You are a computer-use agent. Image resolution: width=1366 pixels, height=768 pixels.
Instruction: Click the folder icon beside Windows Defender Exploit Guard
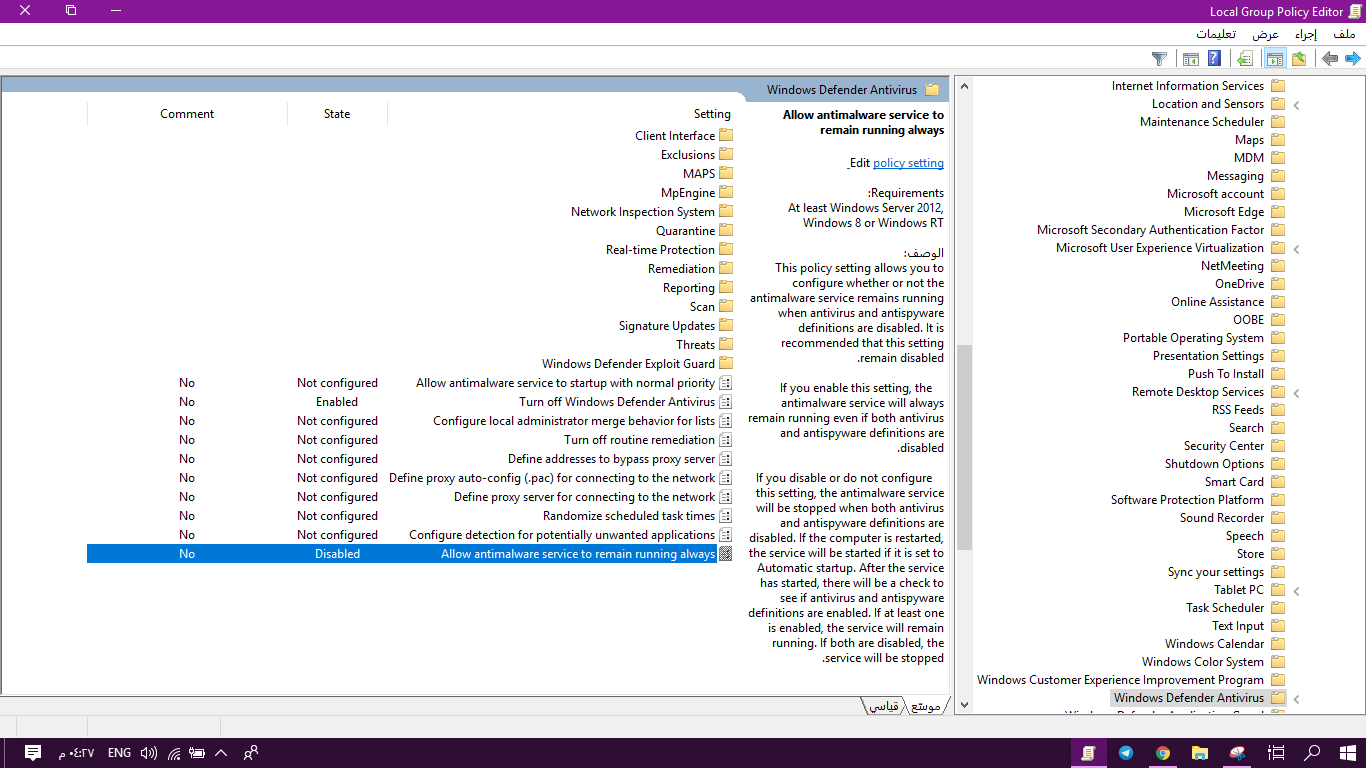coord(726,363)
